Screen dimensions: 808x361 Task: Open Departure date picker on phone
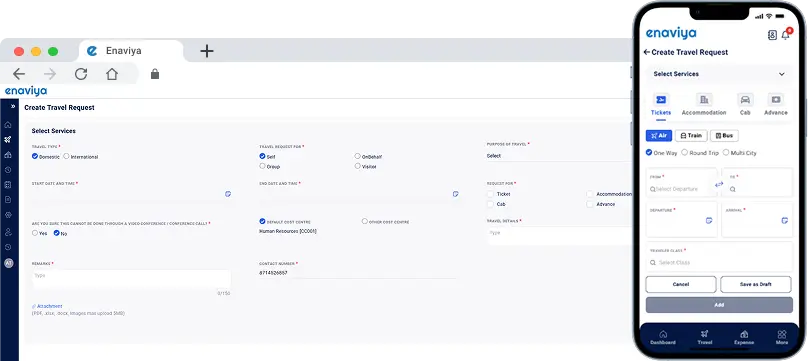click(709, 220)
